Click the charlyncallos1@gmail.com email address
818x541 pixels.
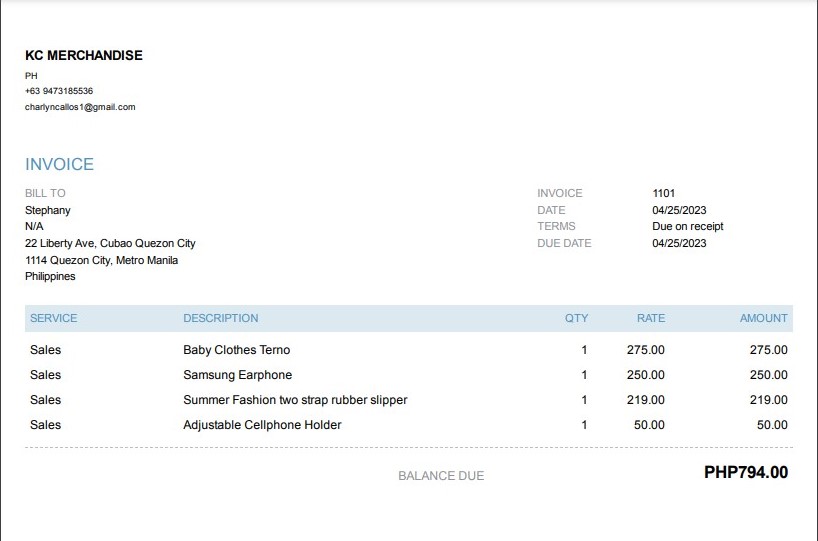[80, 107]
